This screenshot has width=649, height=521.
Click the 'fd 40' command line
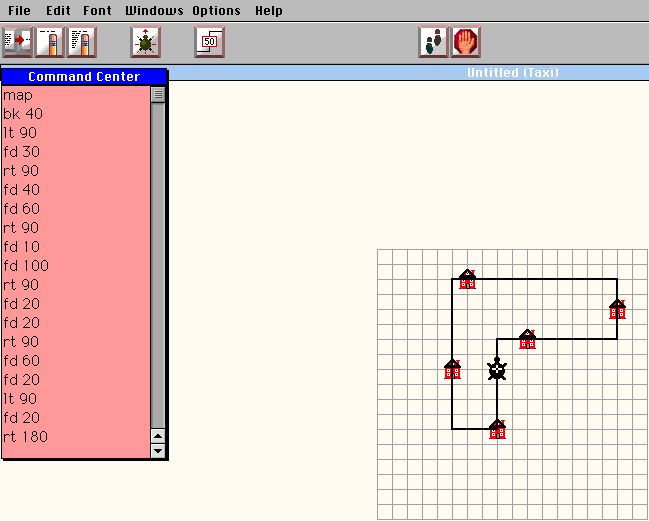[22, 190]
